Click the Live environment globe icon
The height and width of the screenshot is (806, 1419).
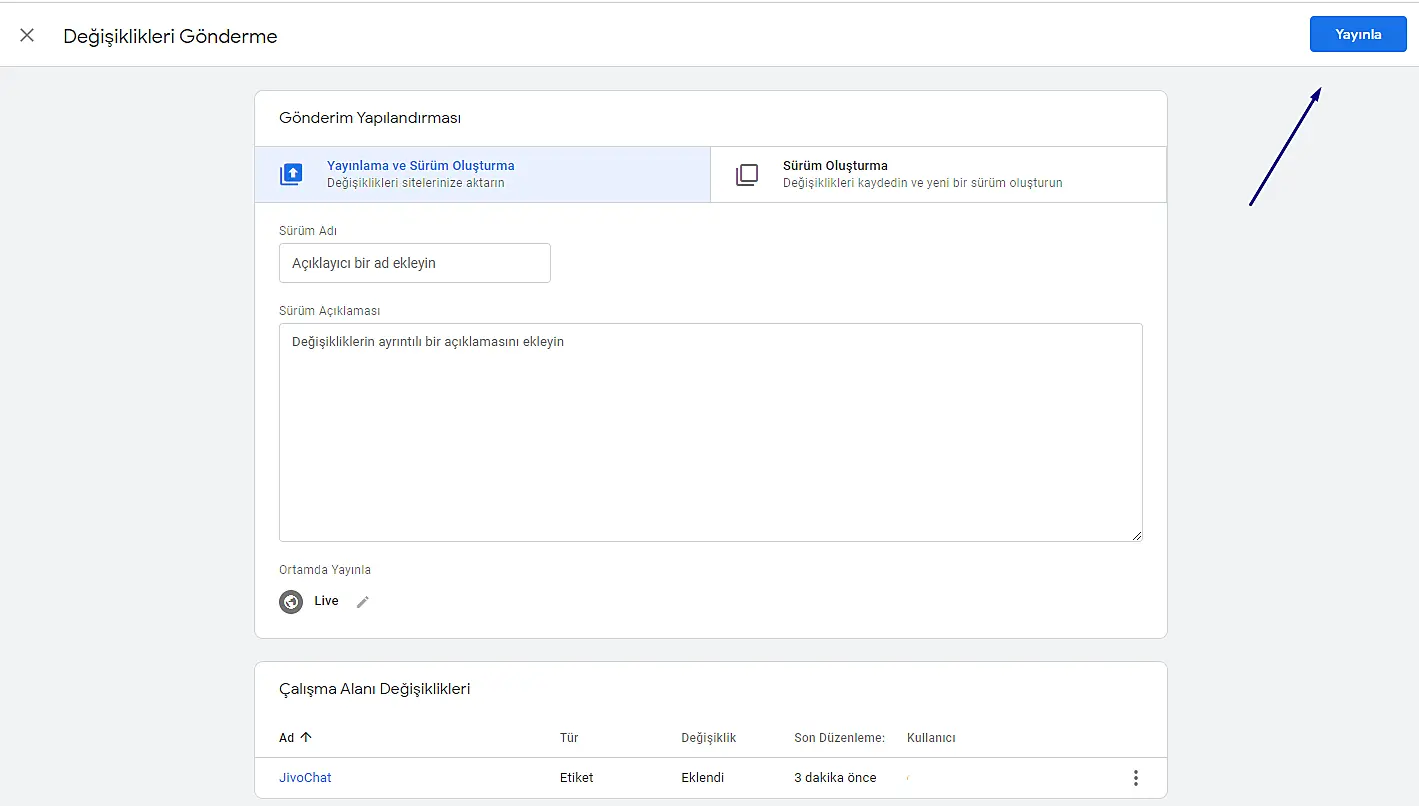click(x=291, y=602)
